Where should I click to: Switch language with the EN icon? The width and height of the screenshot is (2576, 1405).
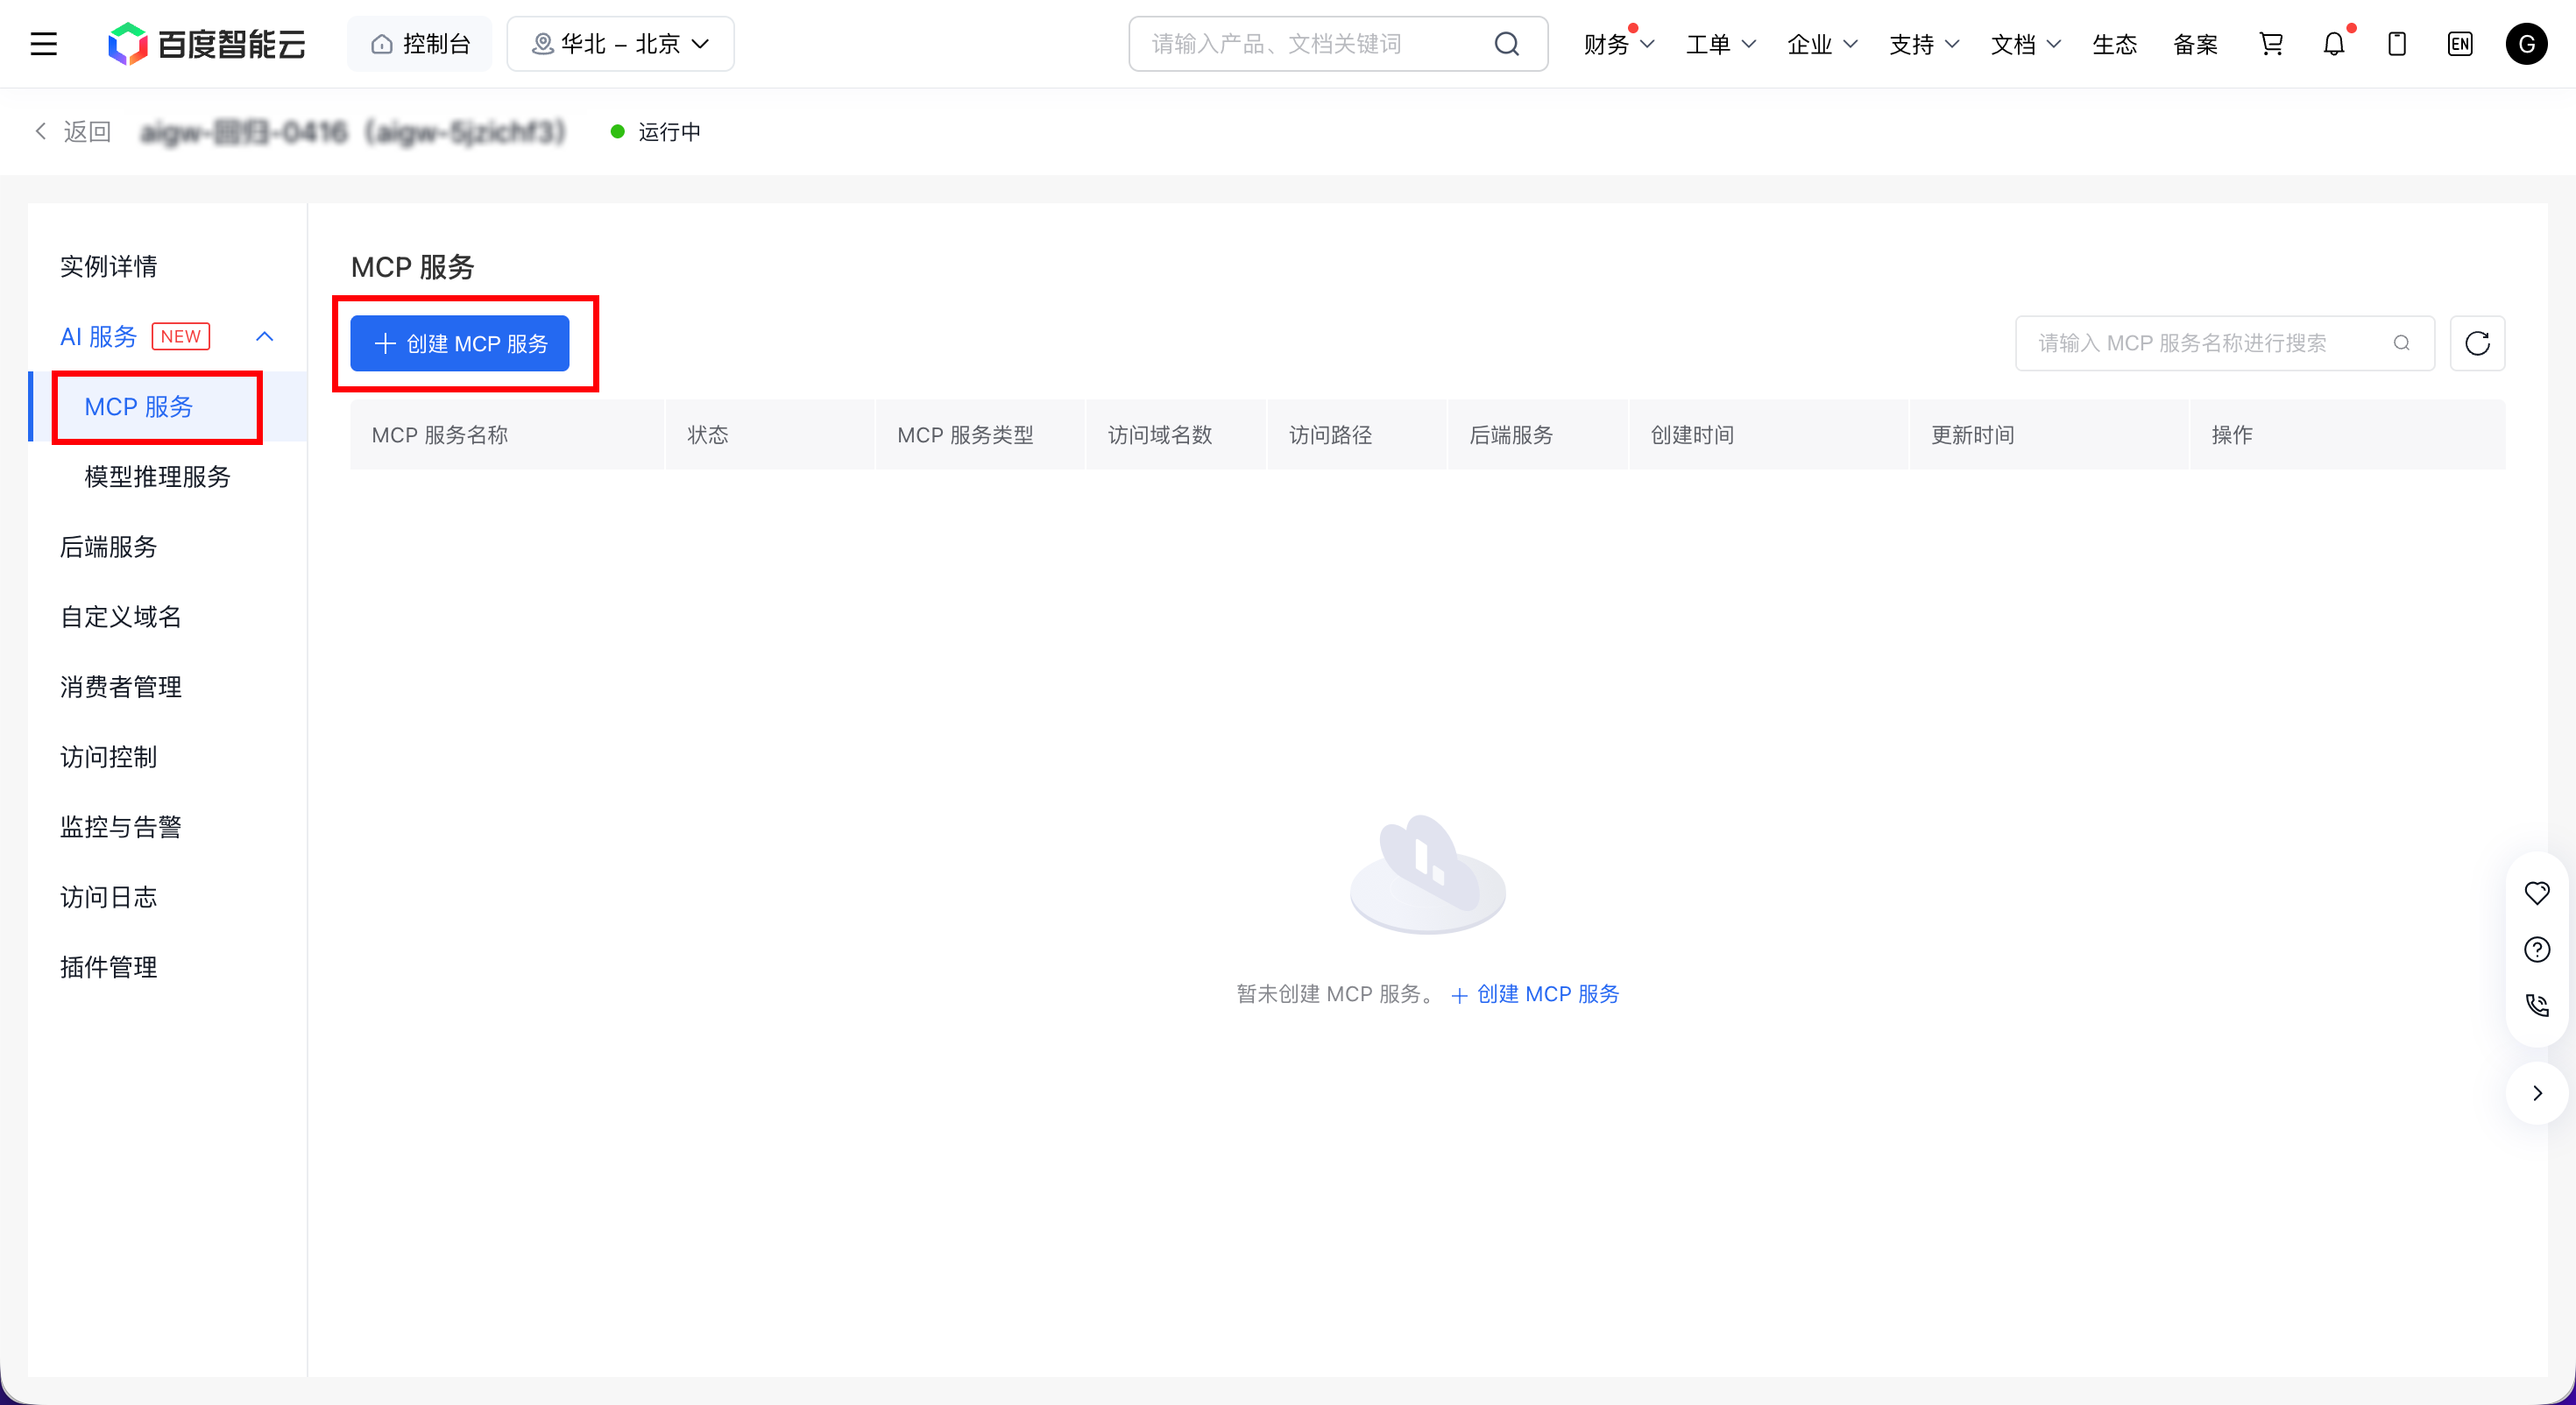[x=2460, y=44]
